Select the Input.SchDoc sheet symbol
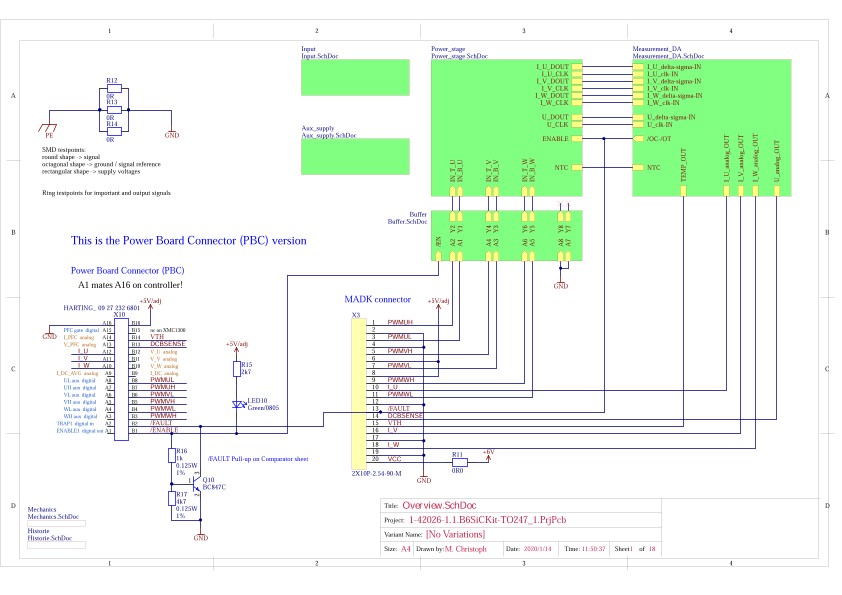This screenshot has width=842, height=595. [355, 77]
